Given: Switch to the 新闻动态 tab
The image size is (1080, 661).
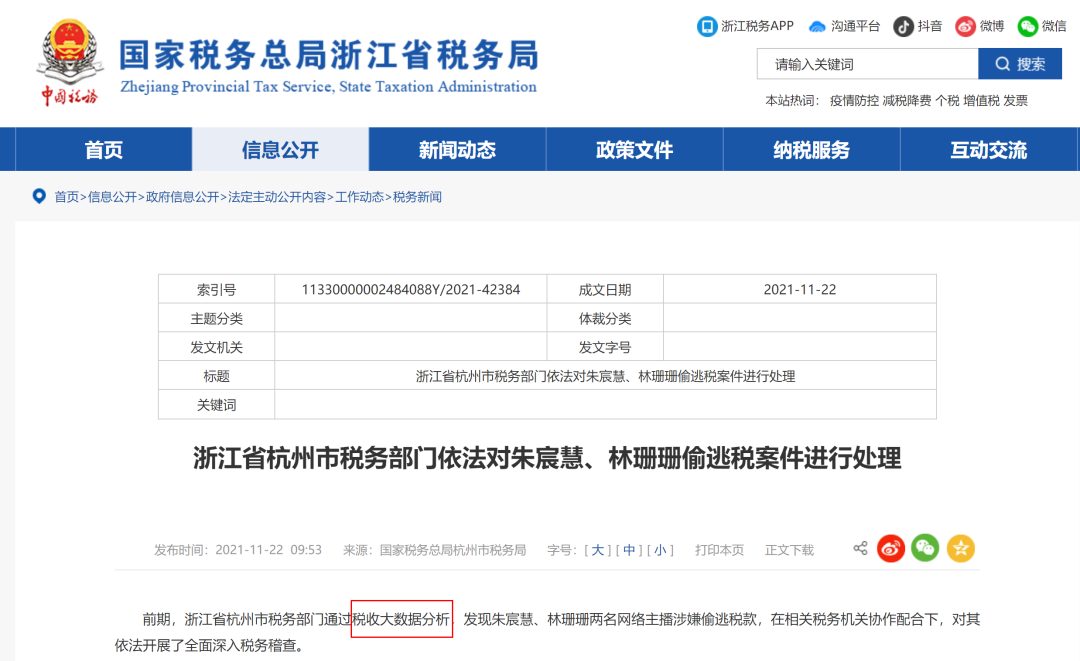Looking at the screenshot, I should pyautogui.click(x=457, y=149).
